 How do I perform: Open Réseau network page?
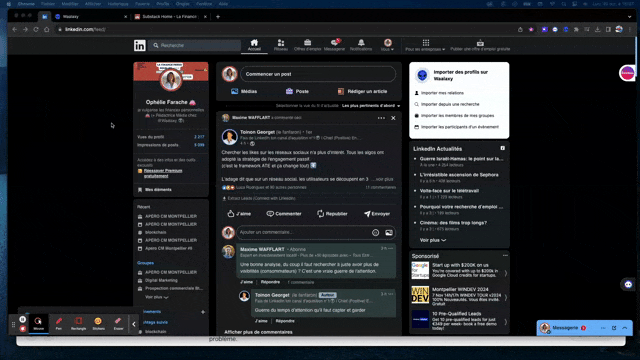pyautogui.click(x=280, y=45)
